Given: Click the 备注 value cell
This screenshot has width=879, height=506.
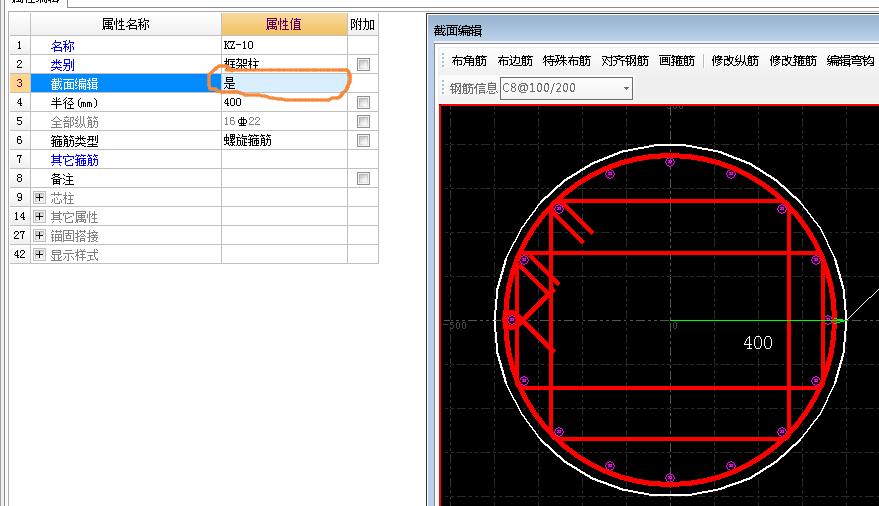Looking at the screenshot, I should coord(284,179).
